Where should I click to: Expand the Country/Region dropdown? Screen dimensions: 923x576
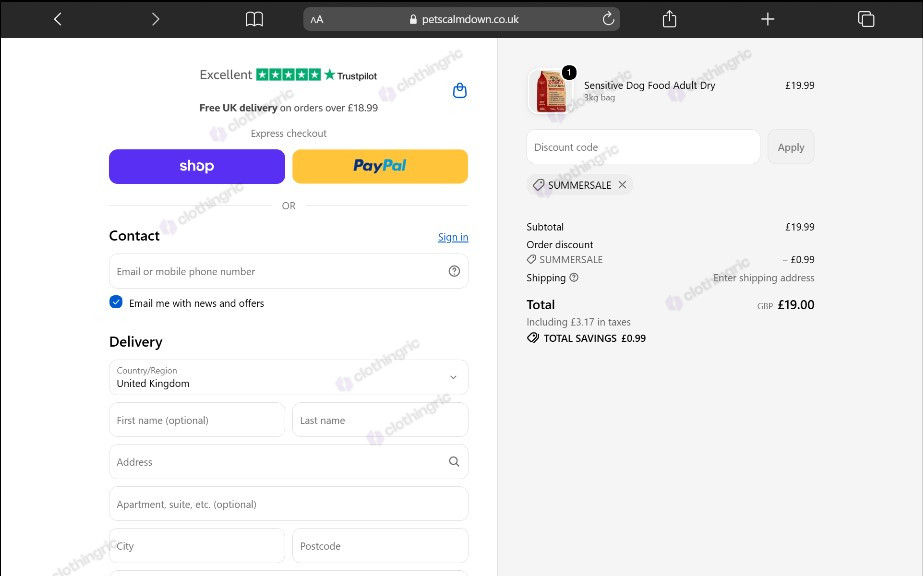pyautogui.click(x=288, y=377)
